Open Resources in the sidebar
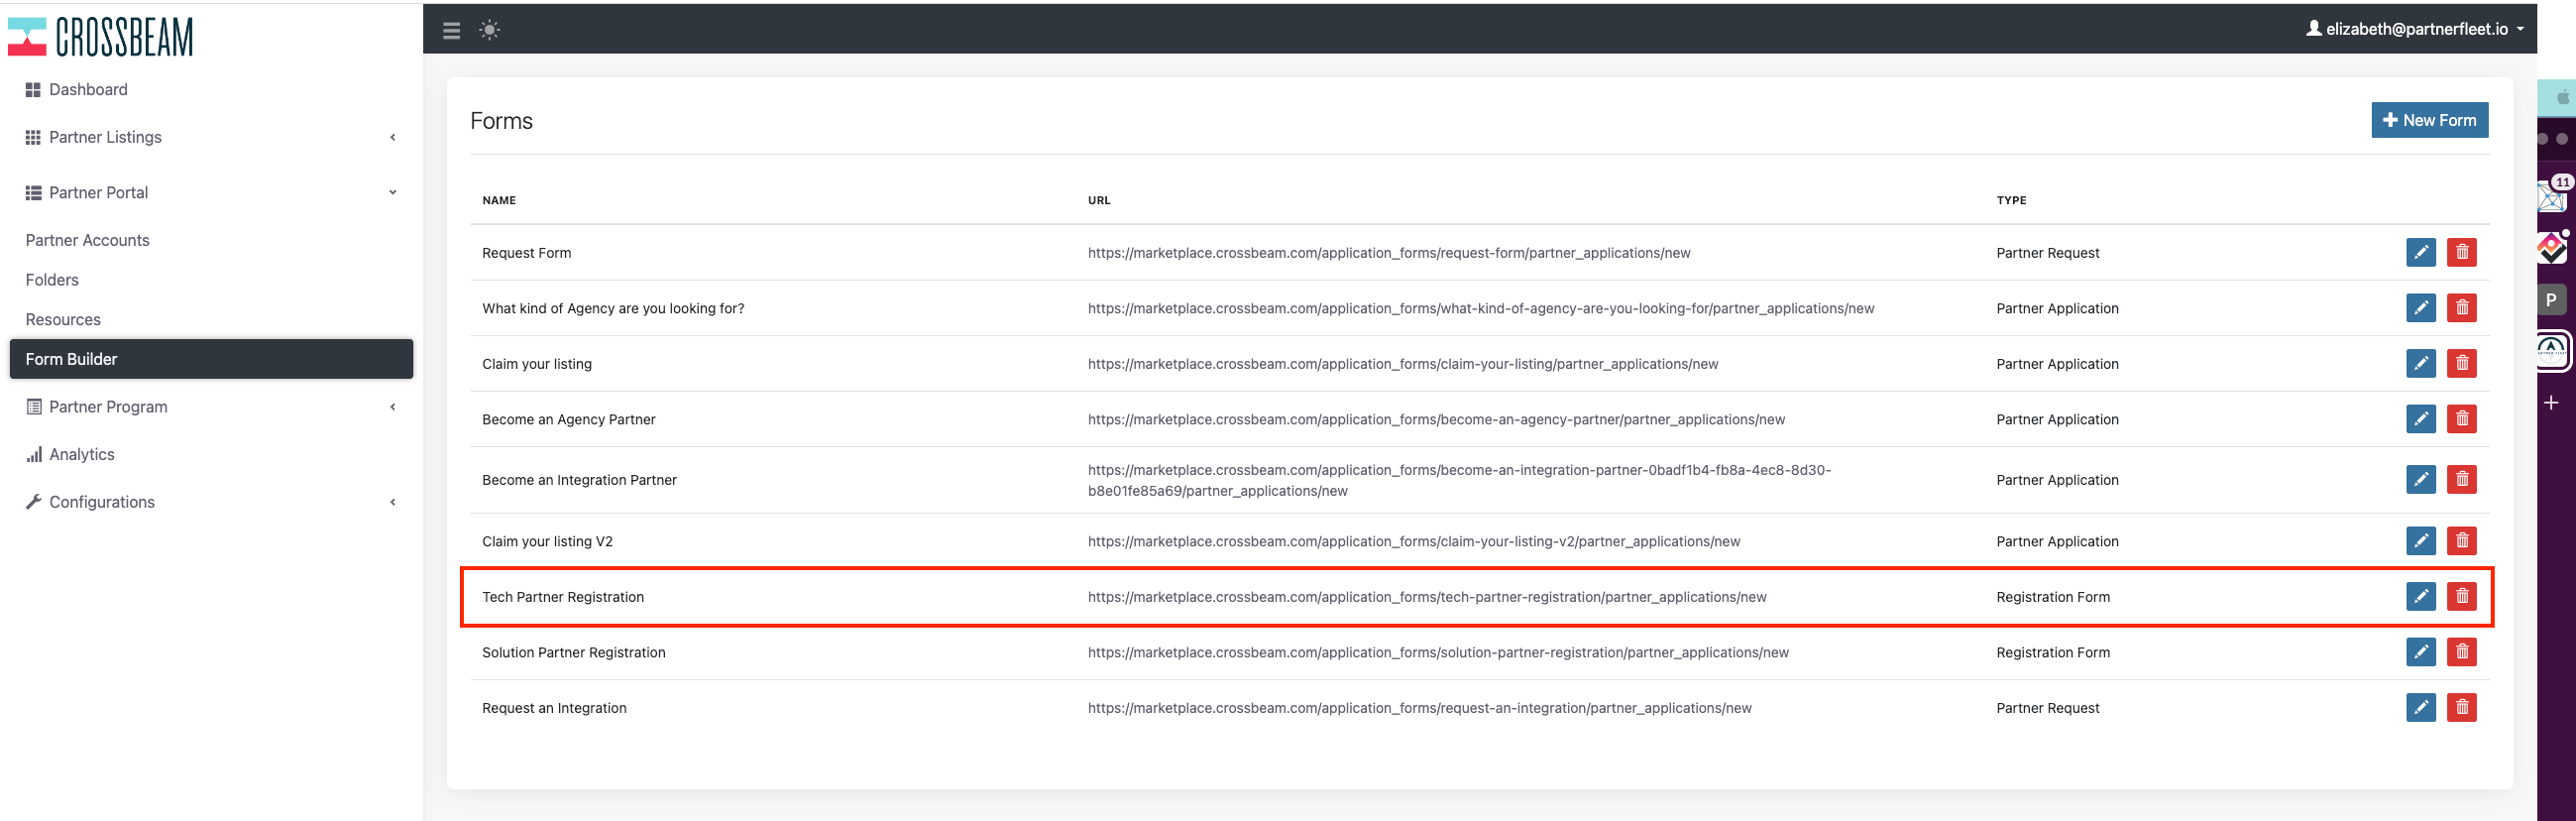Screen dimensions: 2576x821 point(63,319)
